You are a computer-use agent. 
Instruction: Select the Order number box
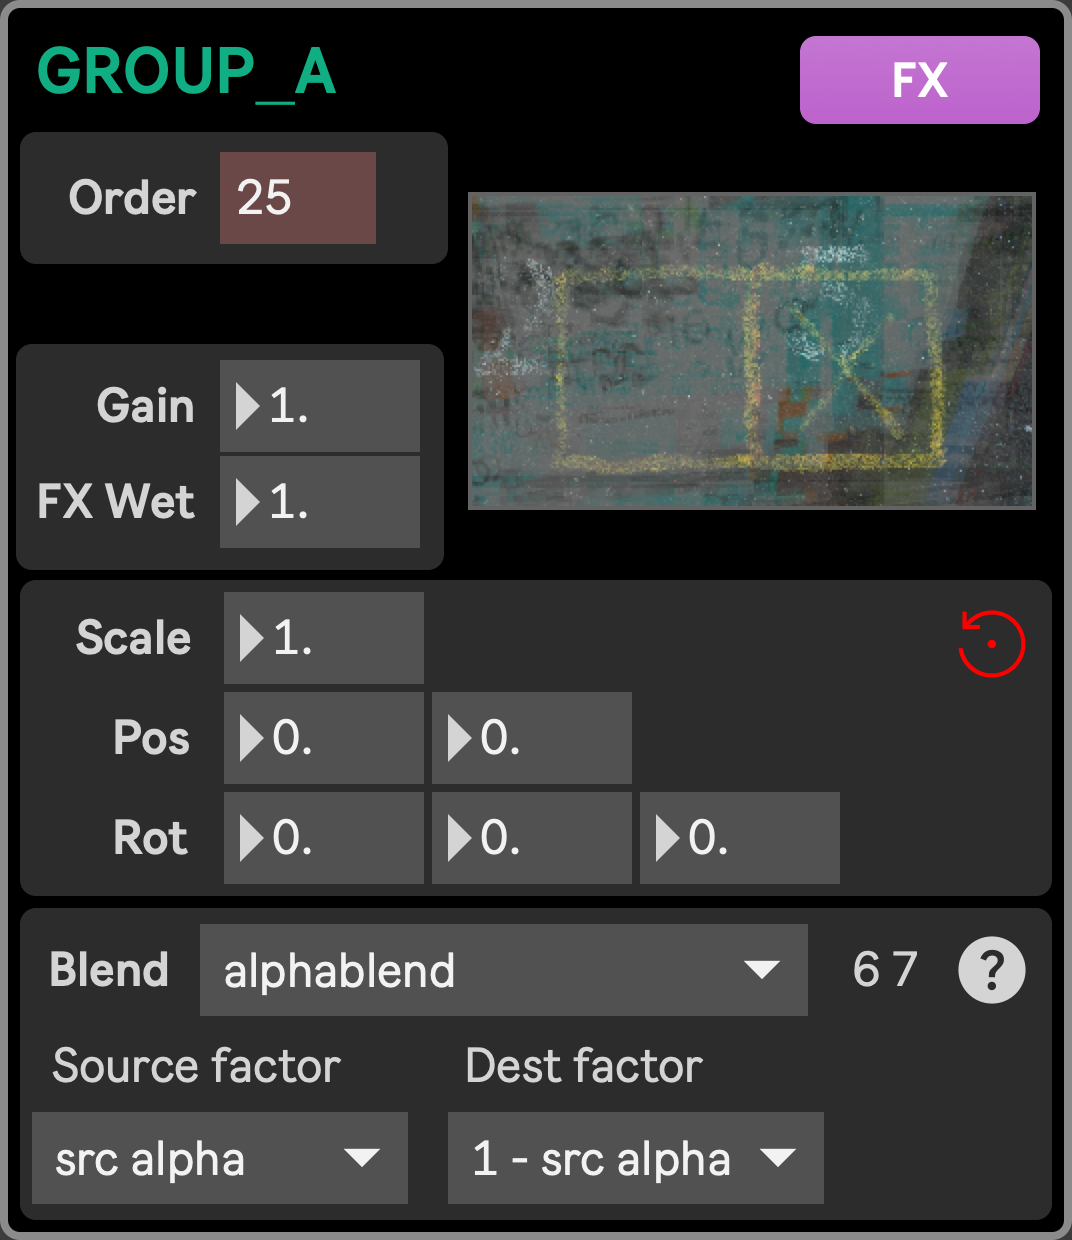point(298,198)
